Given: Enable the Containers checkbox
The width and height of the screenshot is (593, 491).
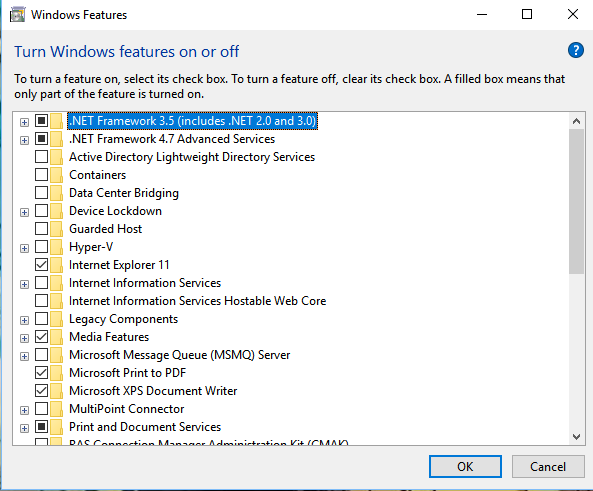Looking at the screenshot, I should 41,175.
